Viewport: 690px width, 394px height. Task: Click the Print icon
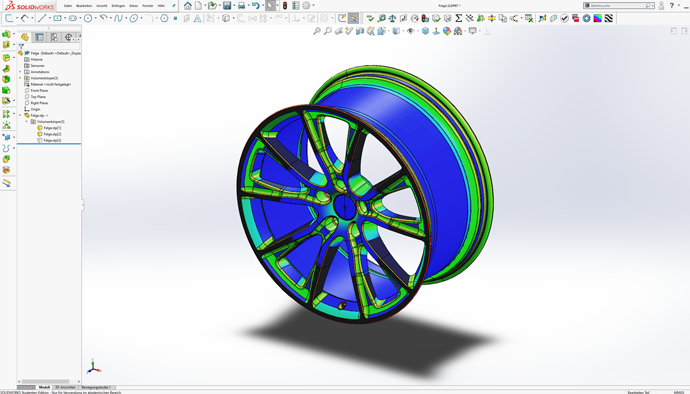point(242,6)
